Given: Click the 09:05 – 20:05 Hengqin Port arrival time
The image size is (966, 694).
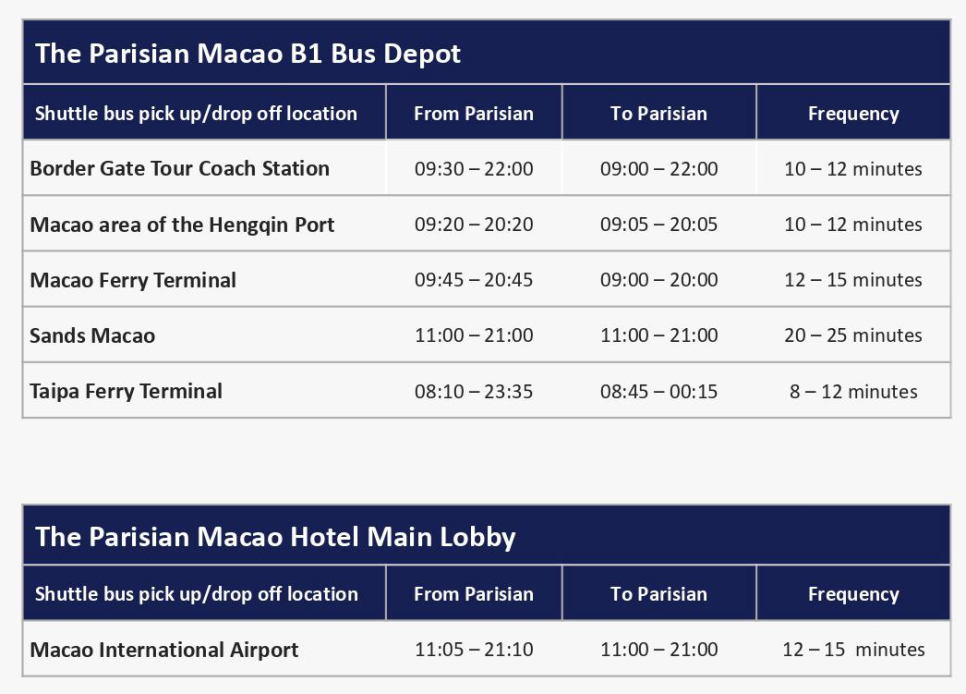Looking at the screenshot, I should (659, 224).
